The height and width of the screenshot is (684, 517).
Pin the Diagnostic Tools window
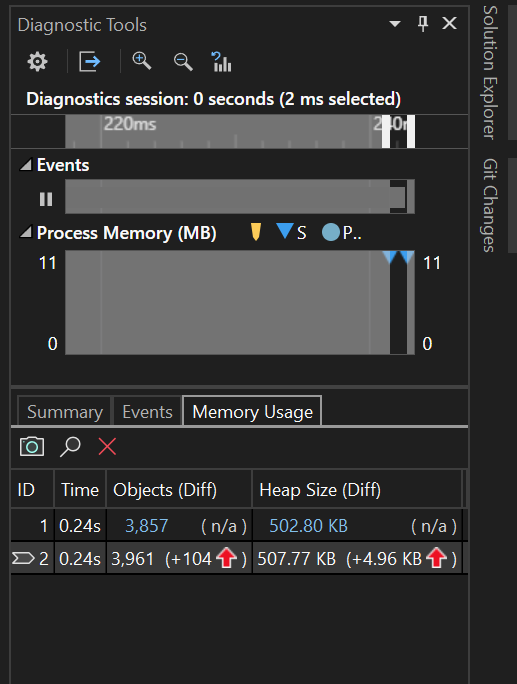tap(423, 24)
